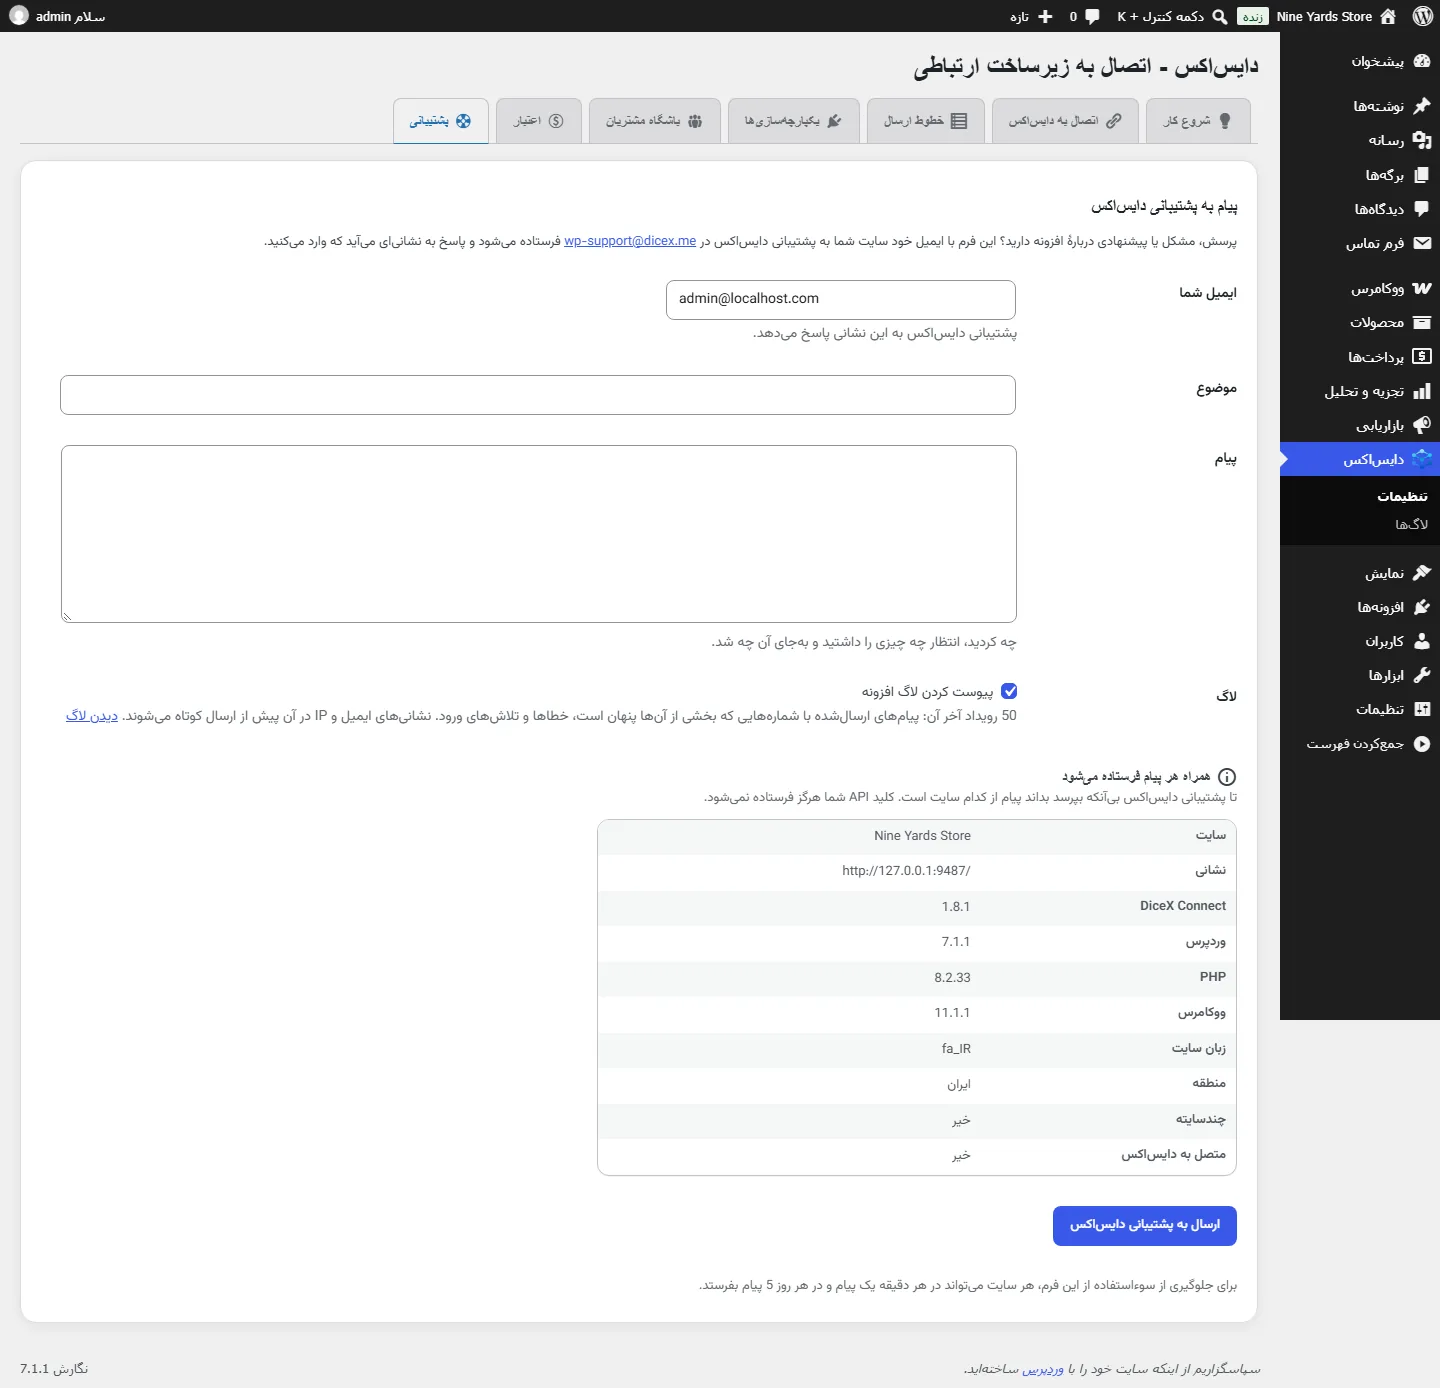The width and height of the screenshot is (1440, 1388).
Task: Open پیشخوان dashboard icon in the sidebar
Action: [1422, 61]
